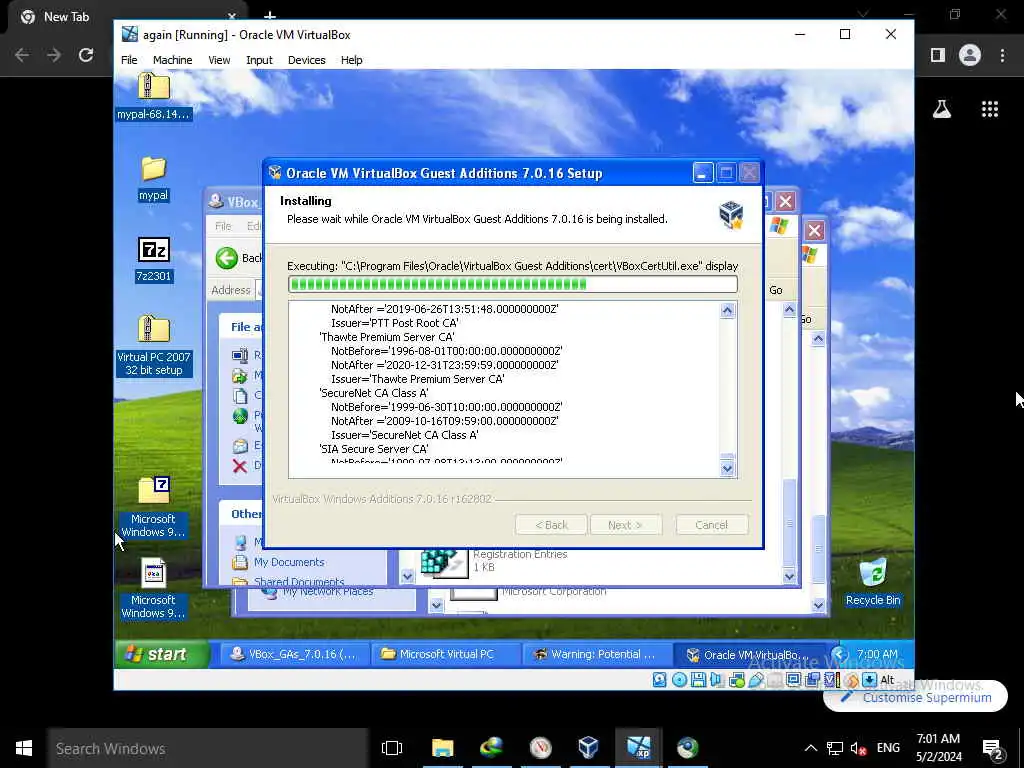Click the install log scroll down arrow

coord(728,468)
